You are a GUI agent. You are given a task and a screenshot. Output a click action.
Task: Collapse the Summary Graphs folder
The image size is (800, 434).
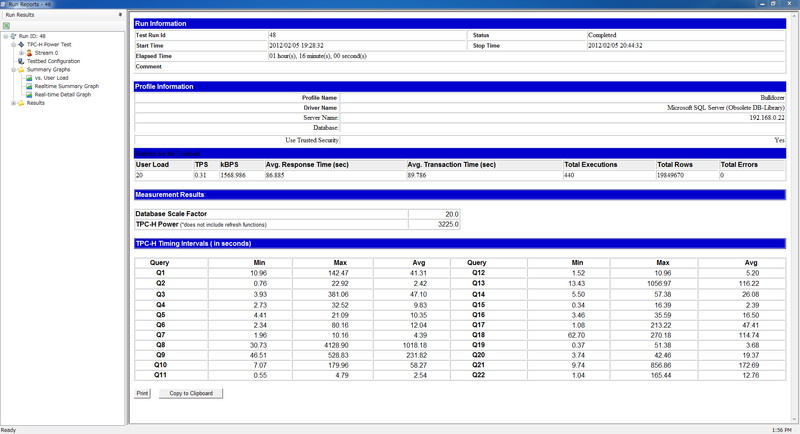[14, 69]
